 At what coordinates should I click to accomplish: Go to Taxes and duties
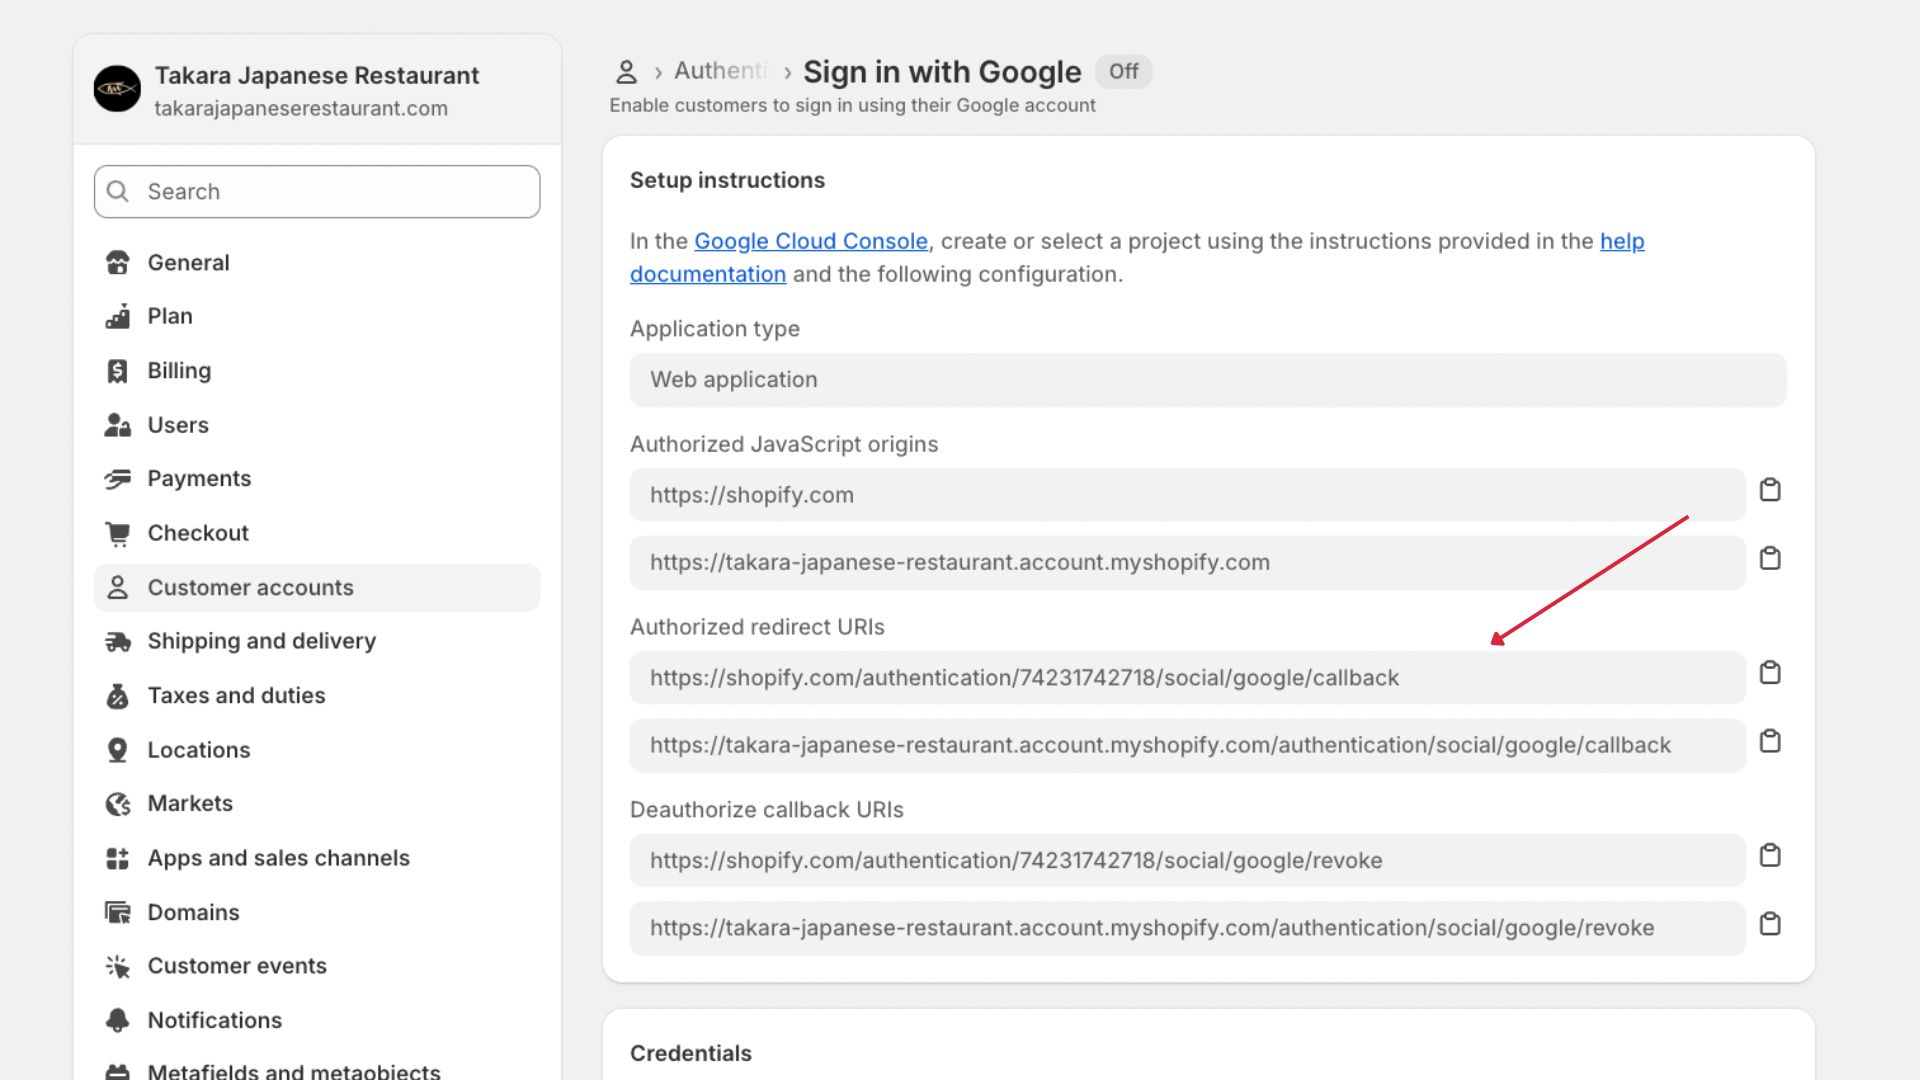pyautogui.click(x=317, y=696)
